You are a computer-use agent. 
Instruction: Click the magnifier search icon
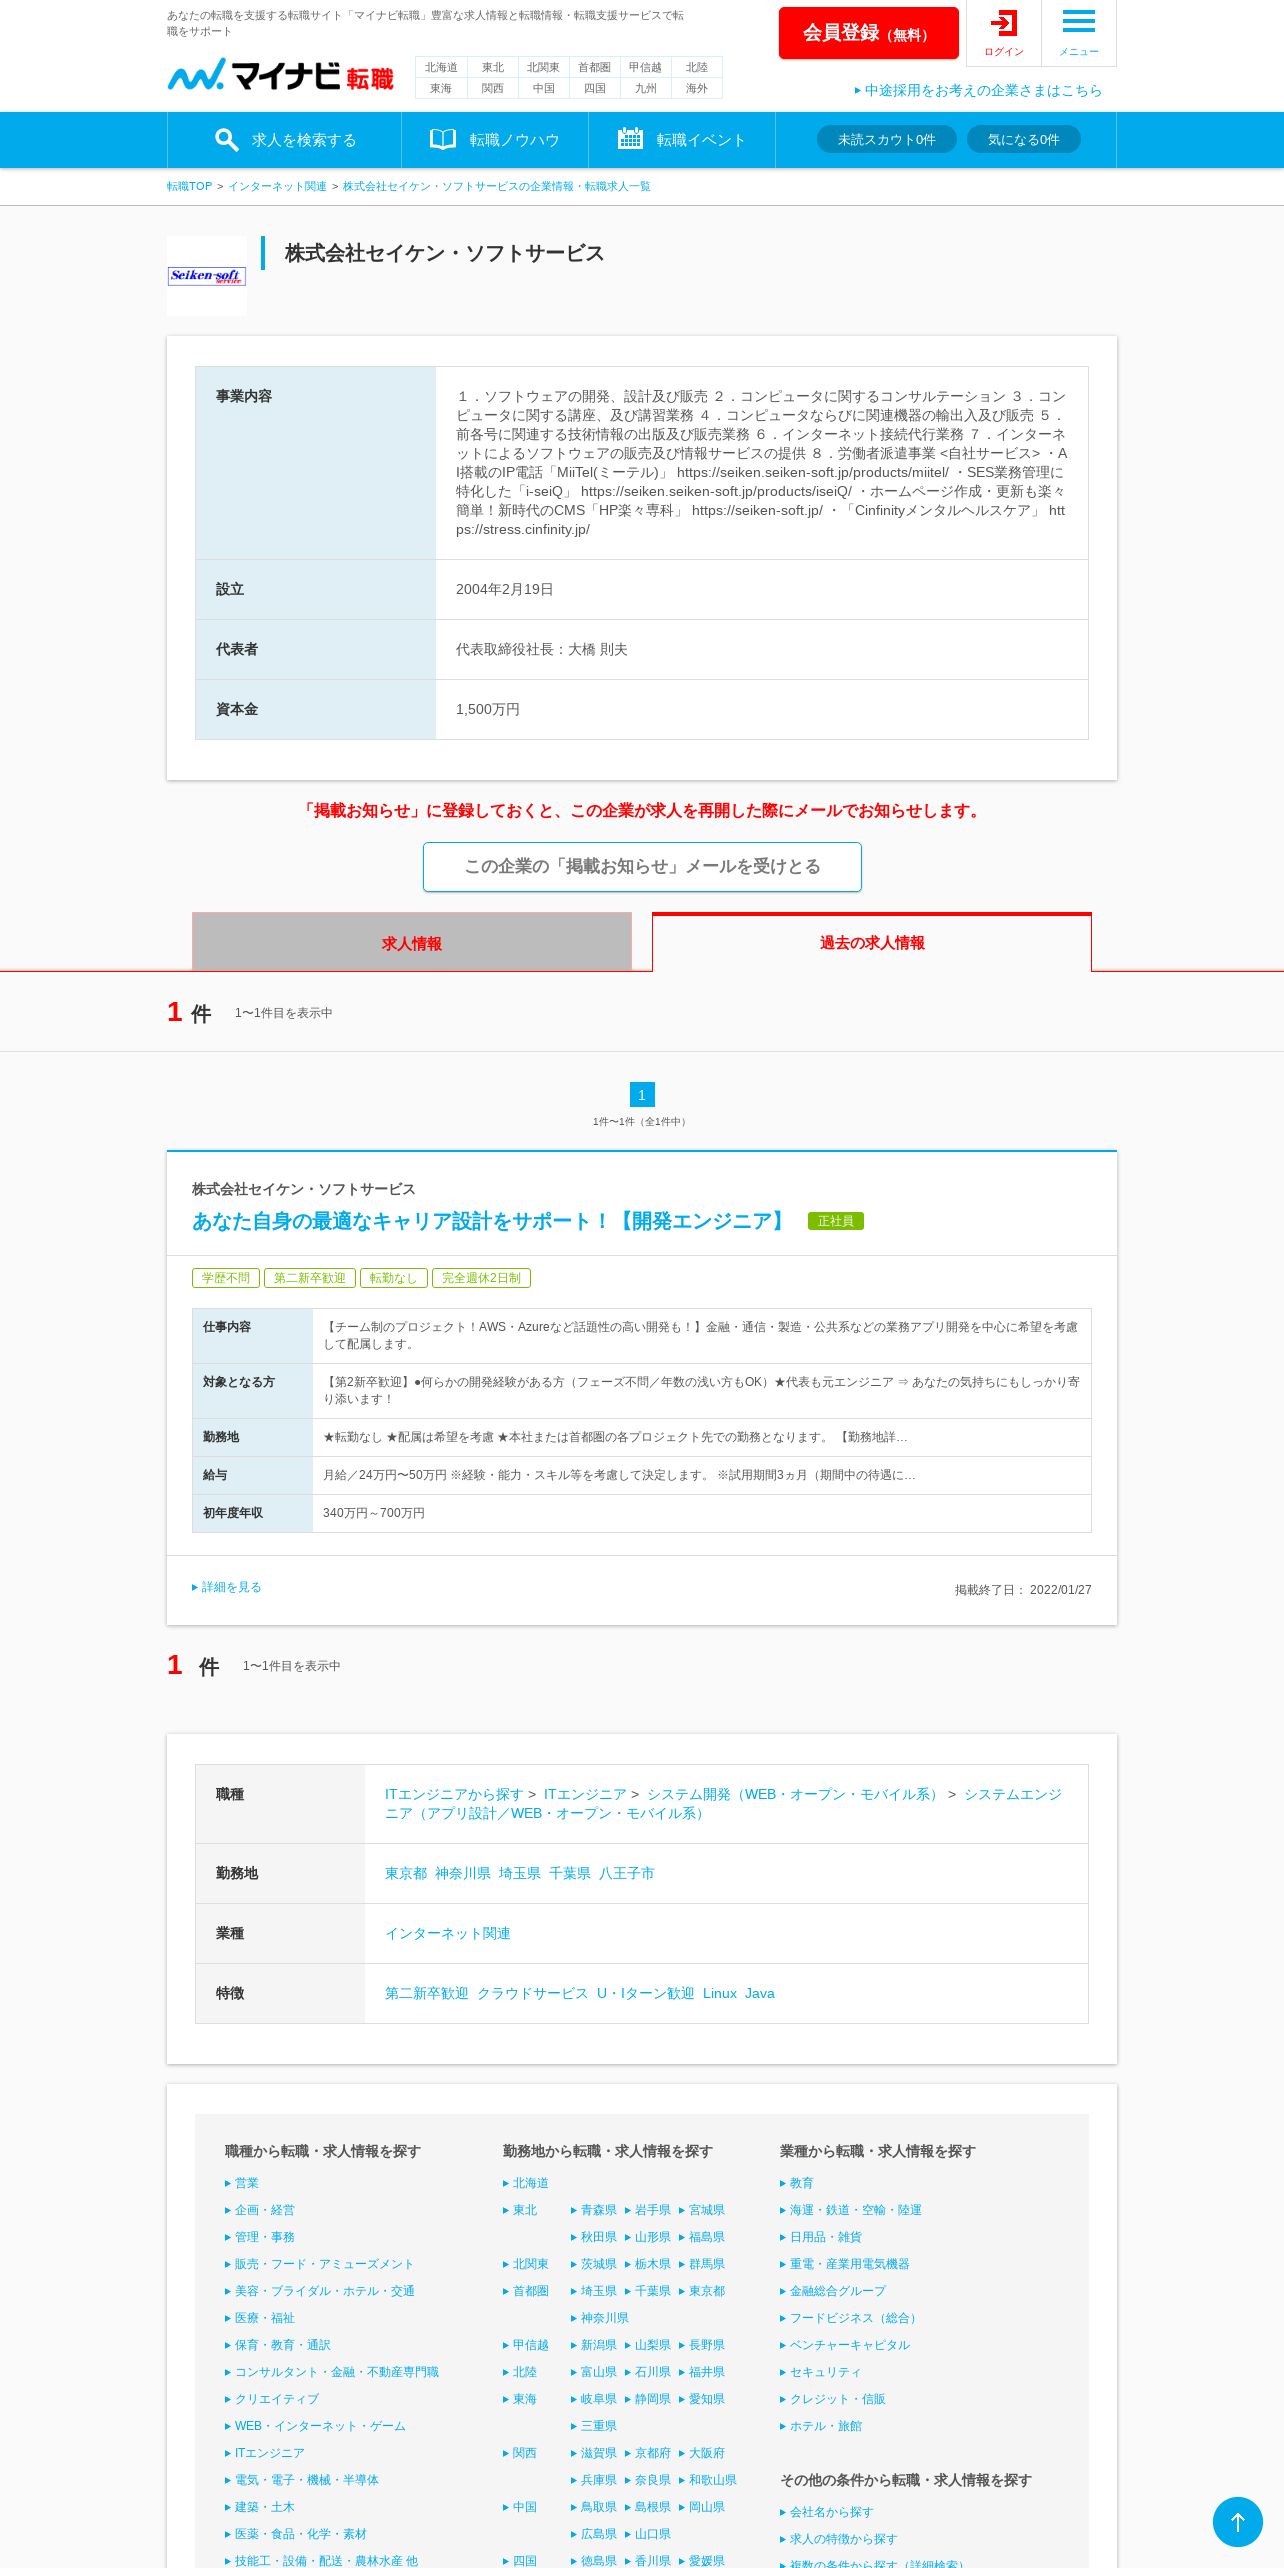click(x=227, y=140)
